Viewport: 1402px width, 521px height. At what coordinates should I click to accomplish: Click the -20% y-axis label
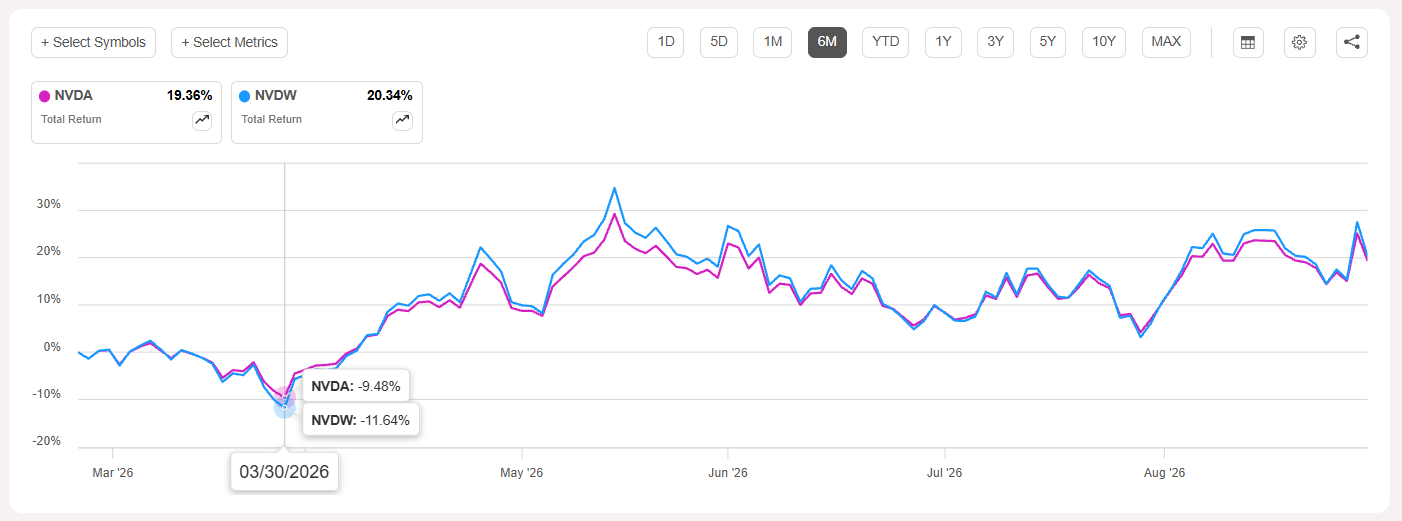tap(47, 441)
